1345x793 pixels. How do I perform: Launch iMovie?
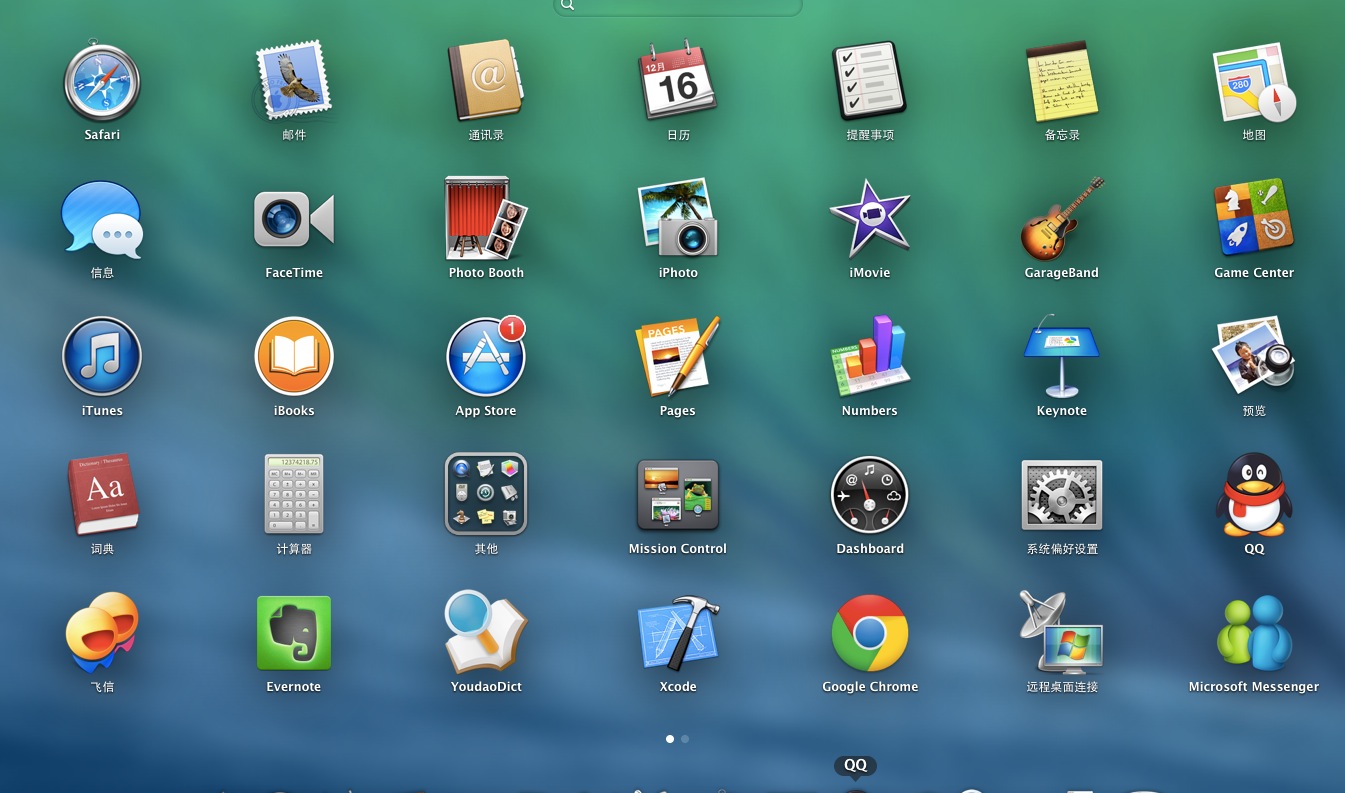869,219
